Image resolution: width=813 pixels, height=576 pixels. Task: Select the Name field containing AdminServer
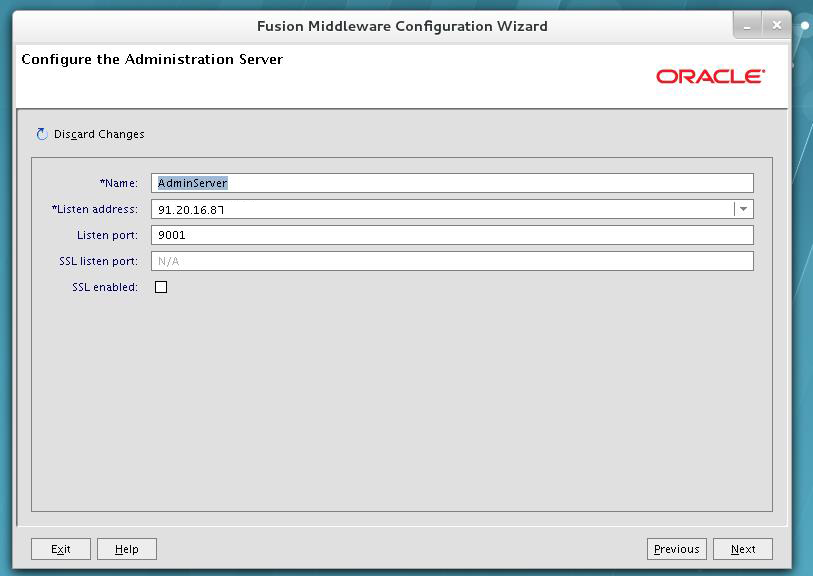point(452,183)
